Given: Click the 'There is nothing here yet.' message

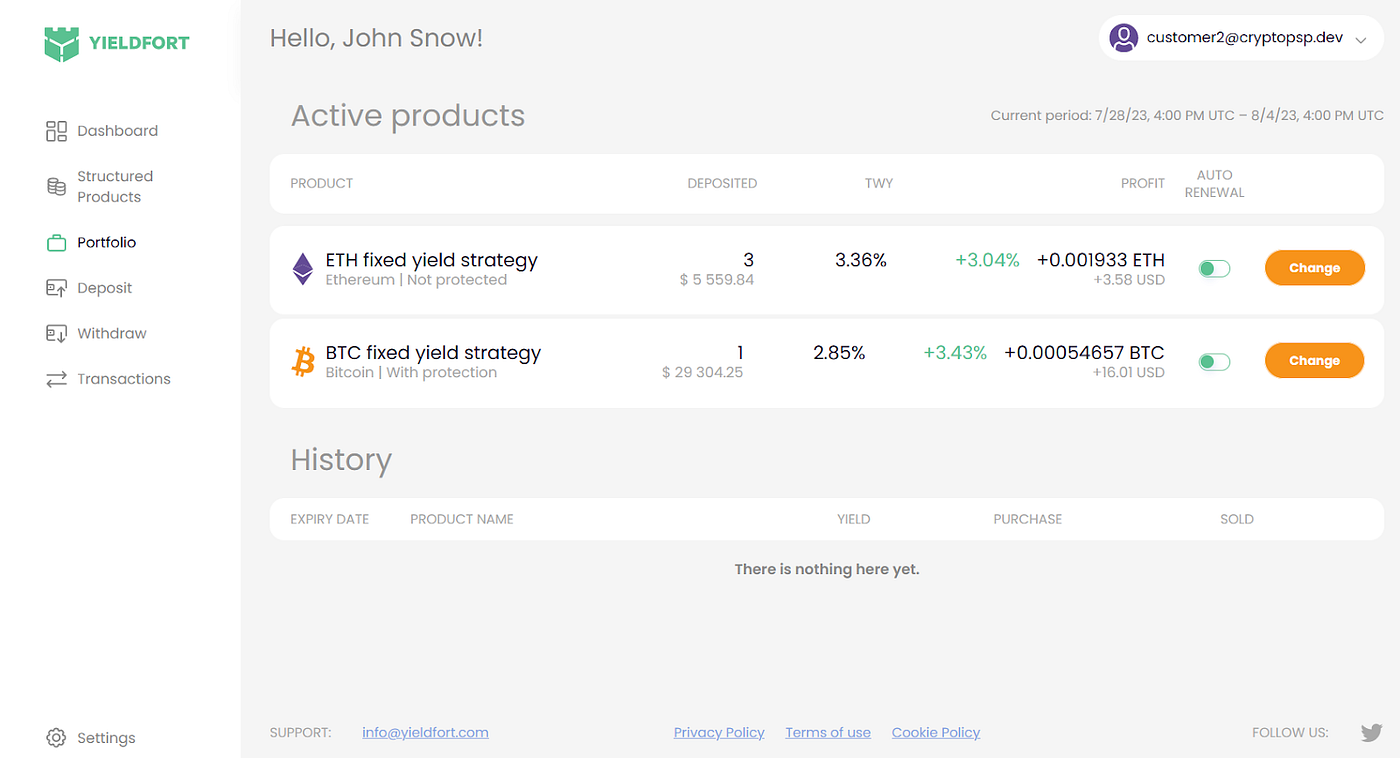Looking at the screenshot, I should pyautogui.click(x=827, y=569).
